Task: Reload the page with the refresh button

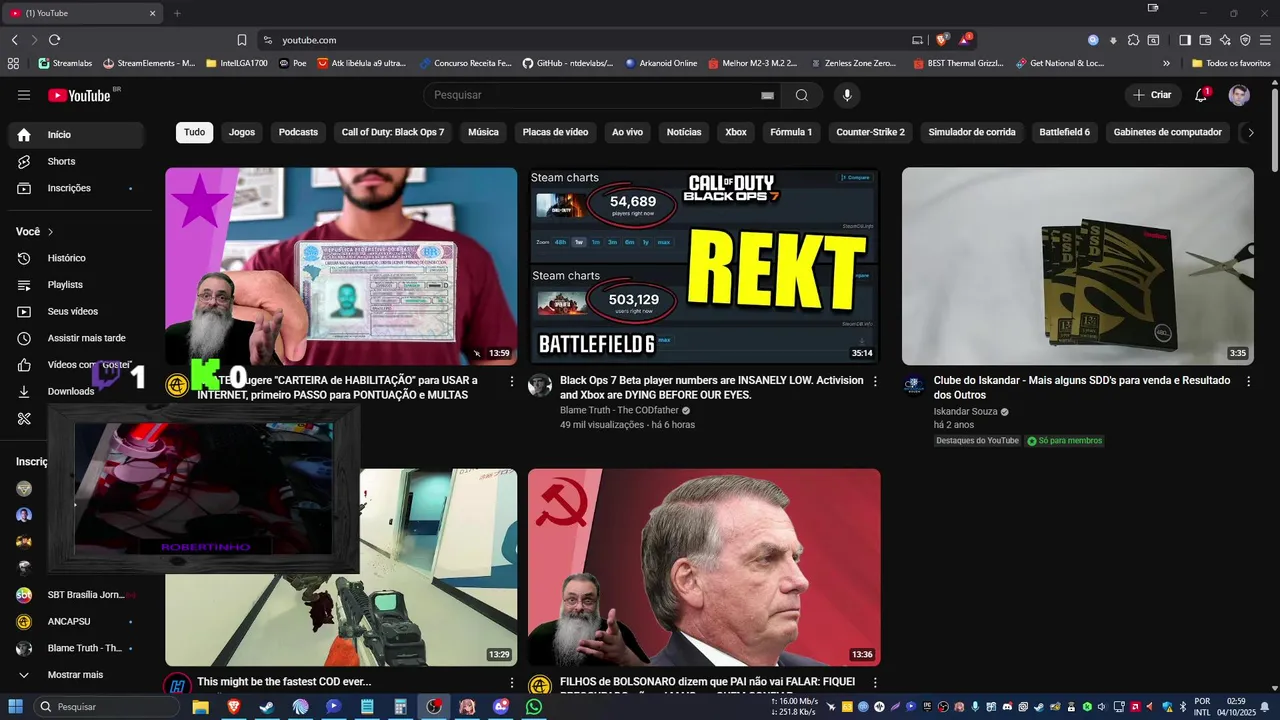Action: click(x=54, y=40)
